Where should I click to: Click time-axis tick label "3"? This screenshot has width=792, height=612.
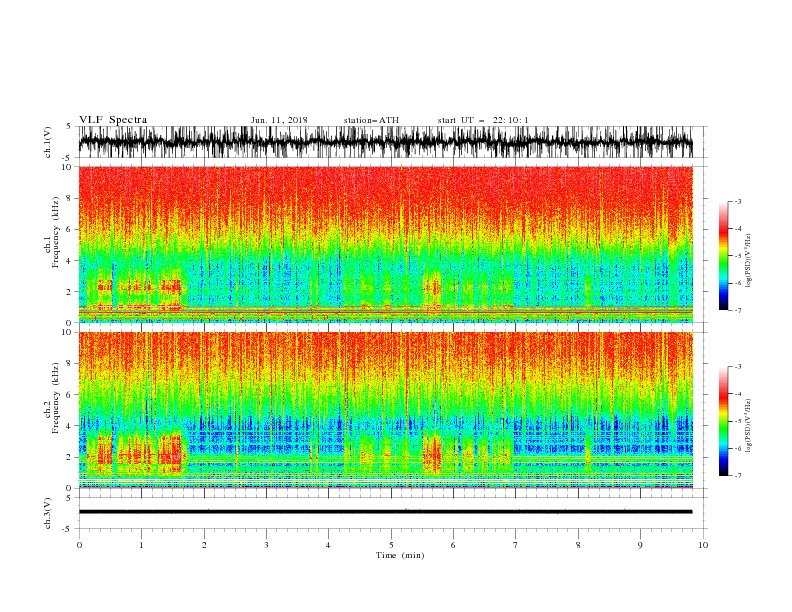click(x=266, y=545)
